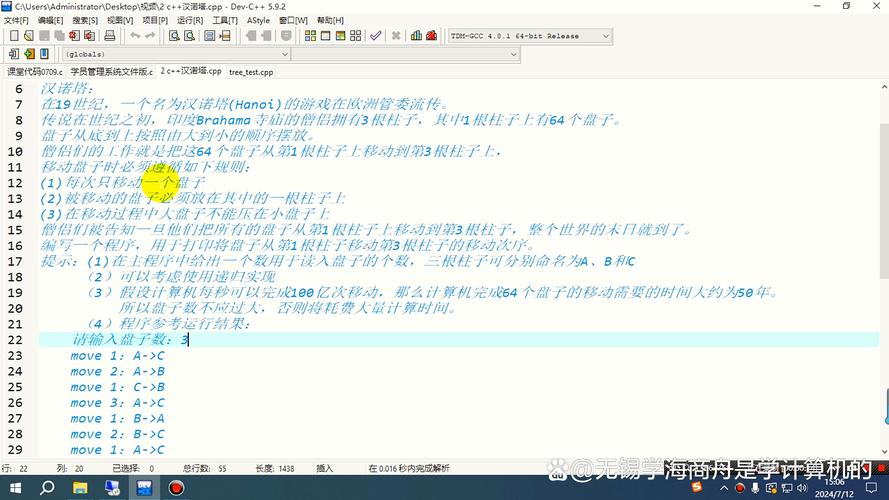Open the TDM-GCC 4.8.1 compiler set dropdown

(x=530, y=36)
